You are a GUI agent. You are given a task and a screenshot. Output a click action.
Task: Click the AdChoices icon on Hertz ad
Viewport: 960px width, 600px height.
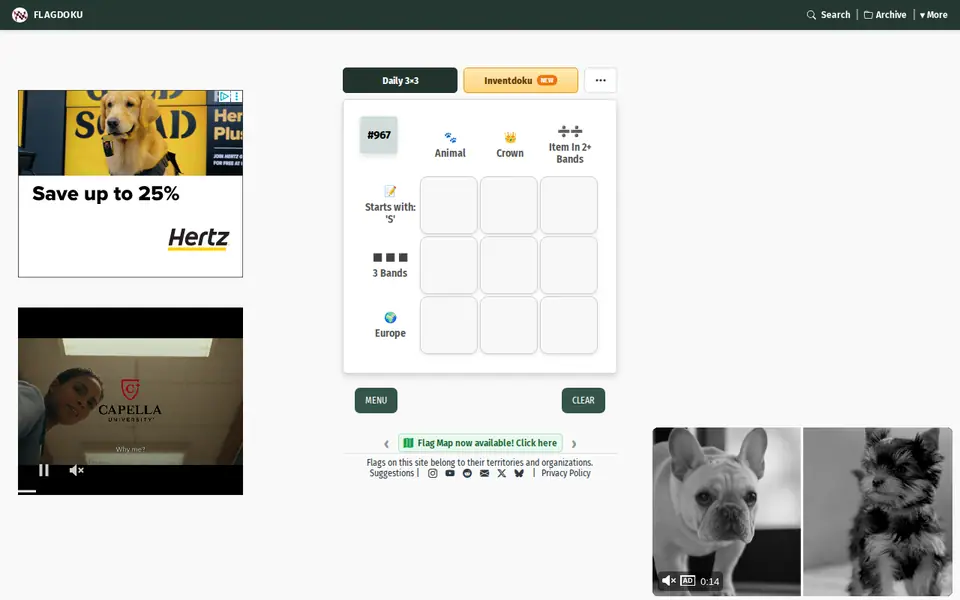[x=224, y=96]
